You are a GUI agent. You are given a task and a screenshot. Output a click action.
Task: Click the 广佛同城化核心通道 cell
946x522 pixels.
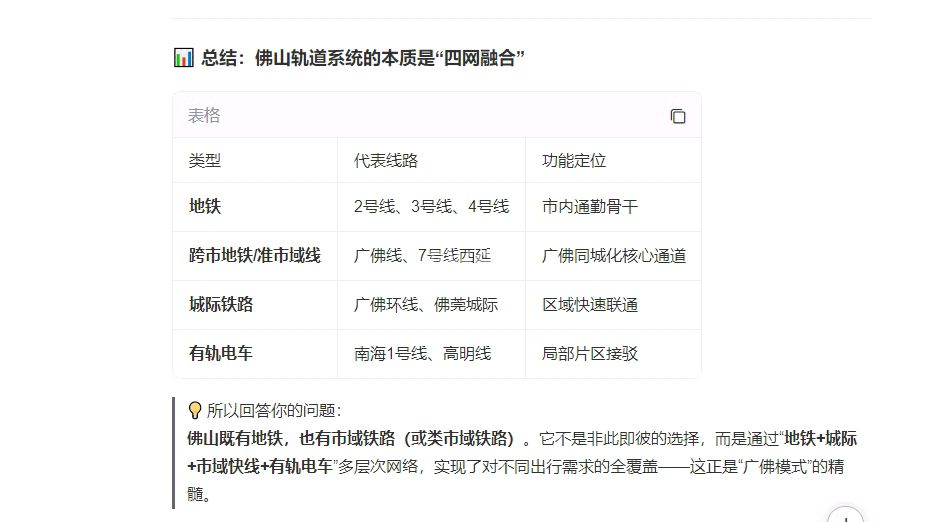(x=614, y=256)
